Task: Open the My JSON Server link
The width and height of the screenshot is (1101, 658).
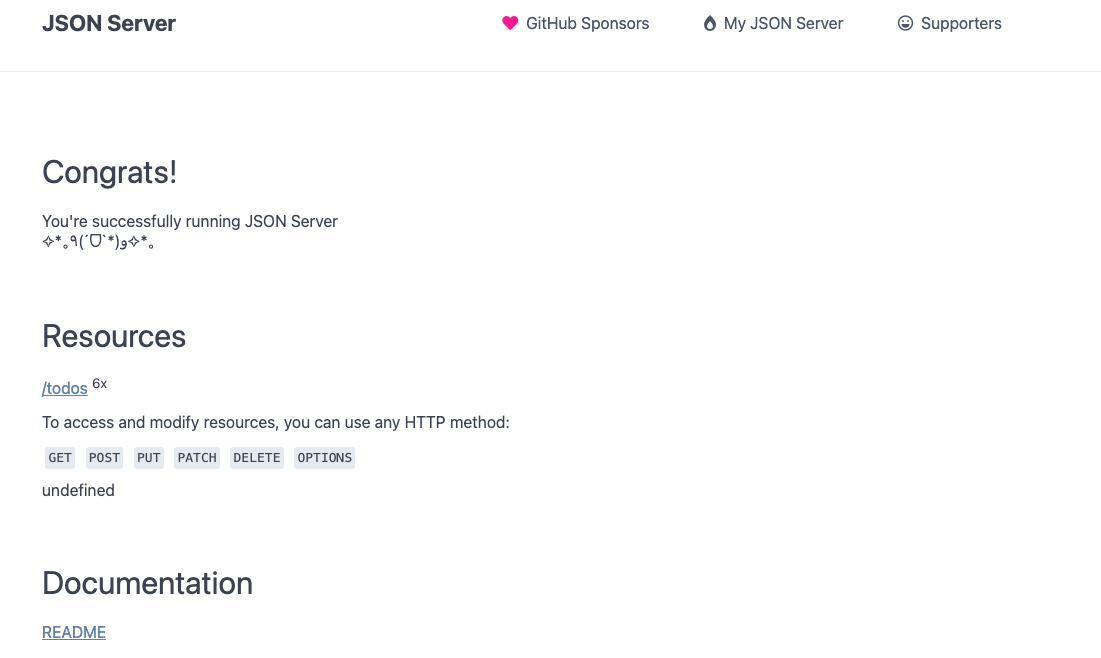Action: (773, 23)
